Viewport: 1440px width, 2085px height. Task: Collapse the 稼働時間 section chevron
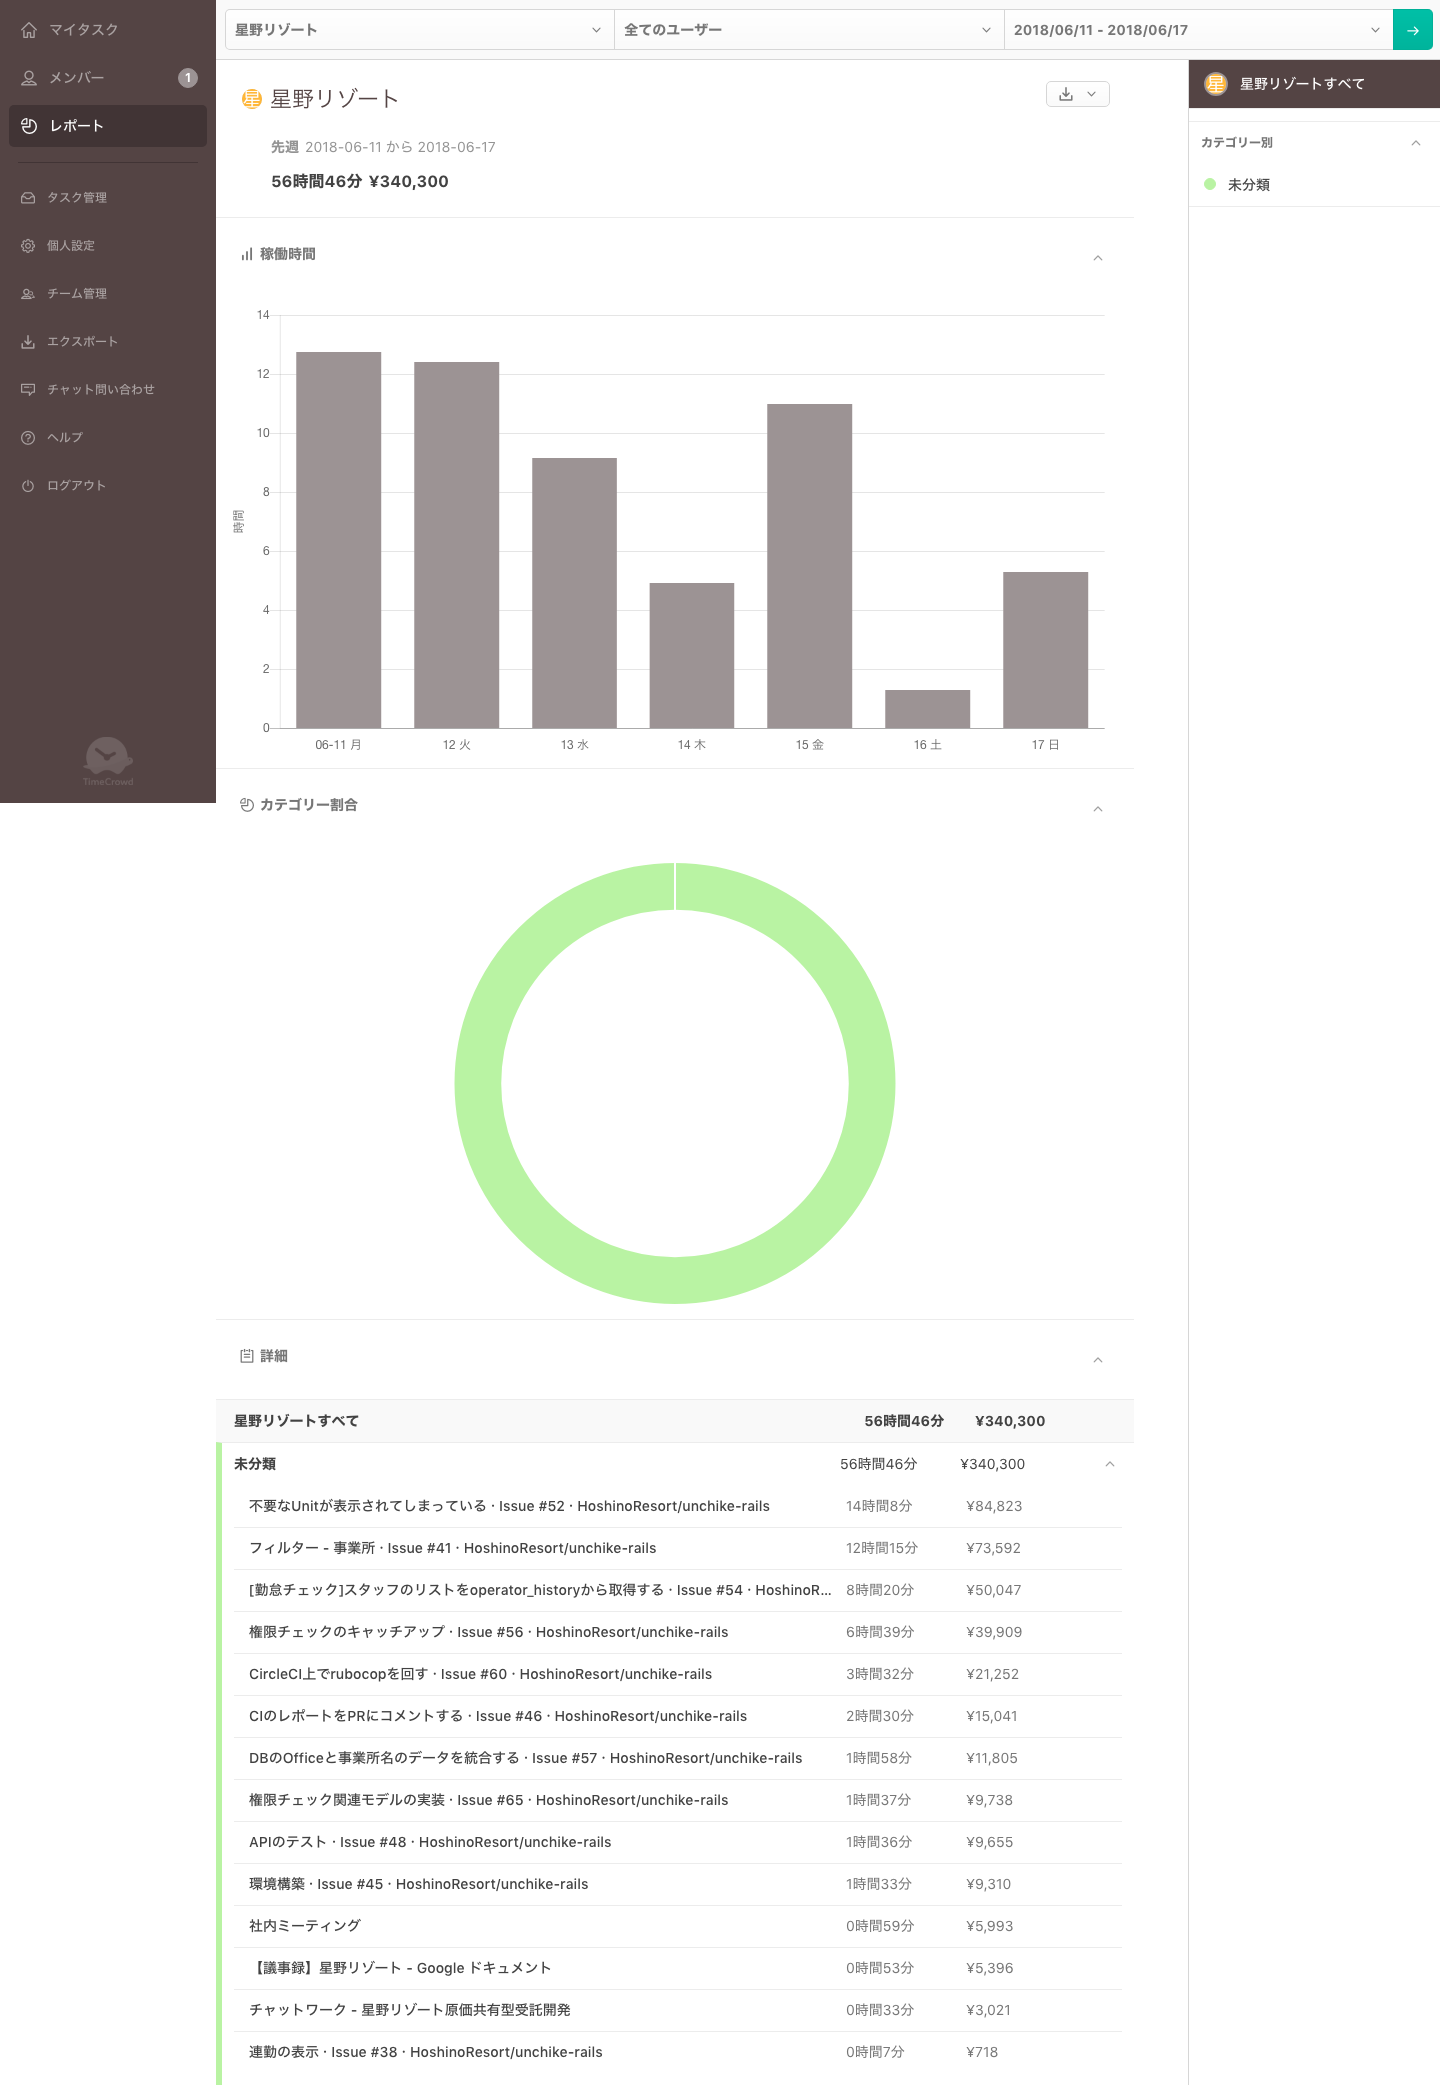tap(1098, 258)
